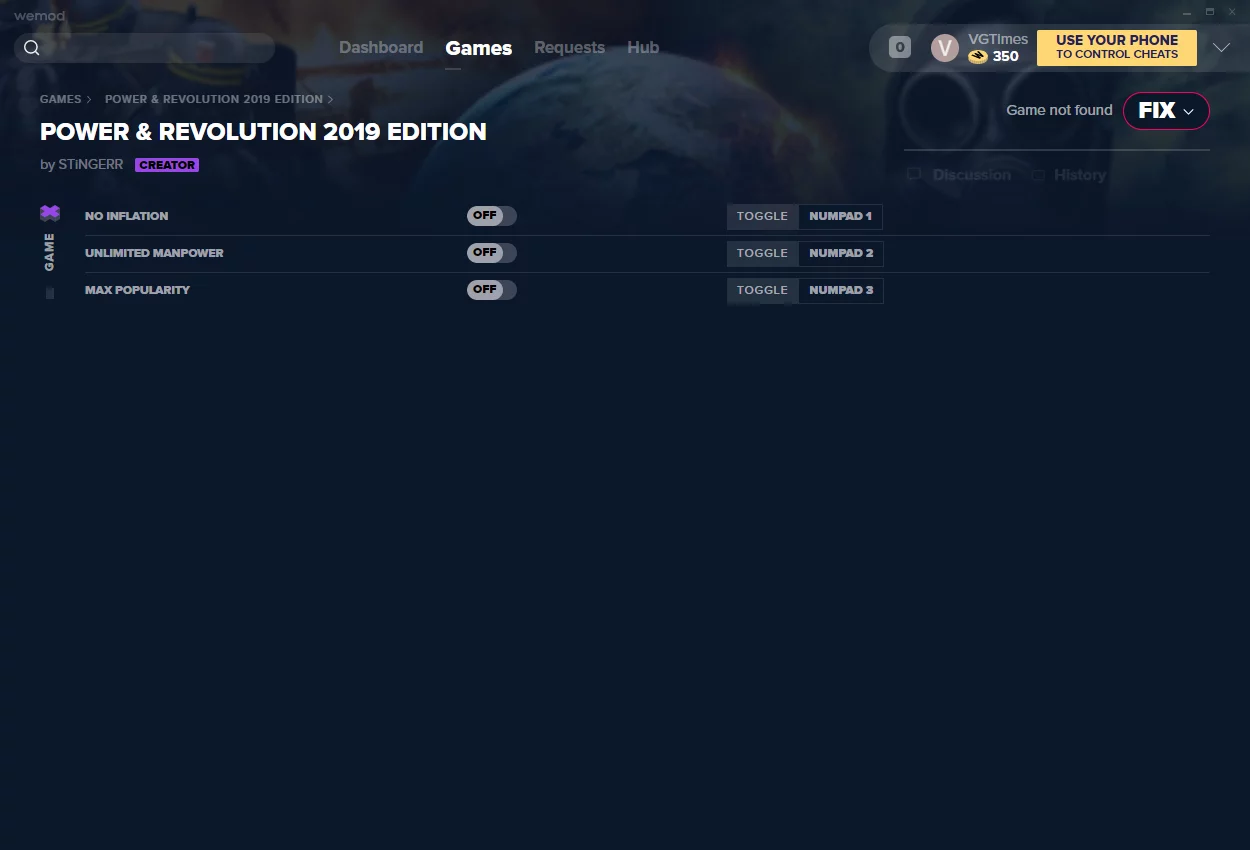This screenshot has width=1250, height=850.
Task: Enable the Unlimited Manpower switch
Action: click(492, 253)
